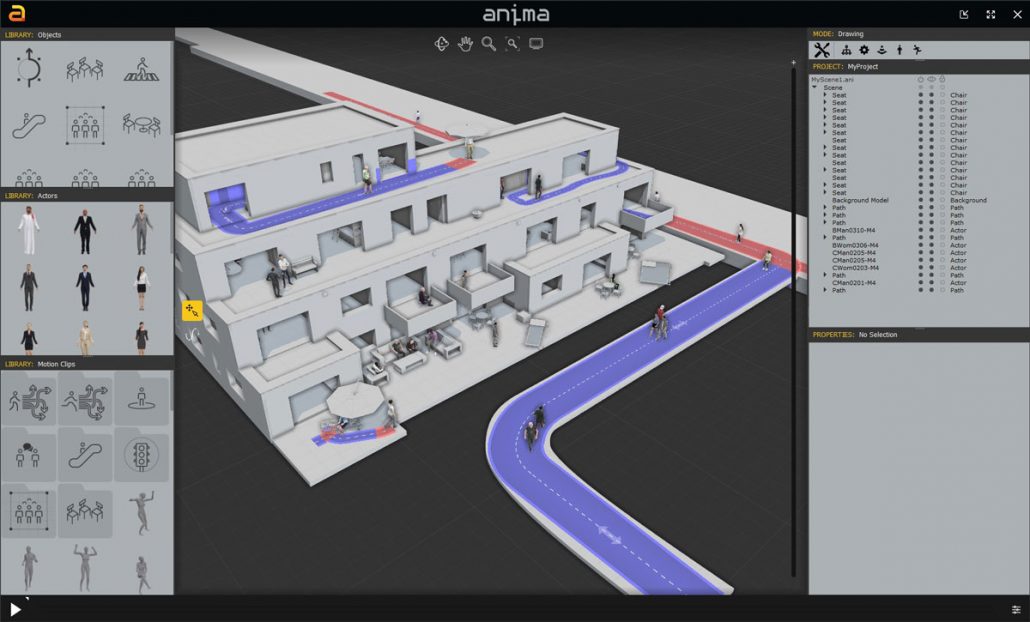Click the yellow move gizmo button
This screenshot has width=1030, height=622.
[192, 310]
